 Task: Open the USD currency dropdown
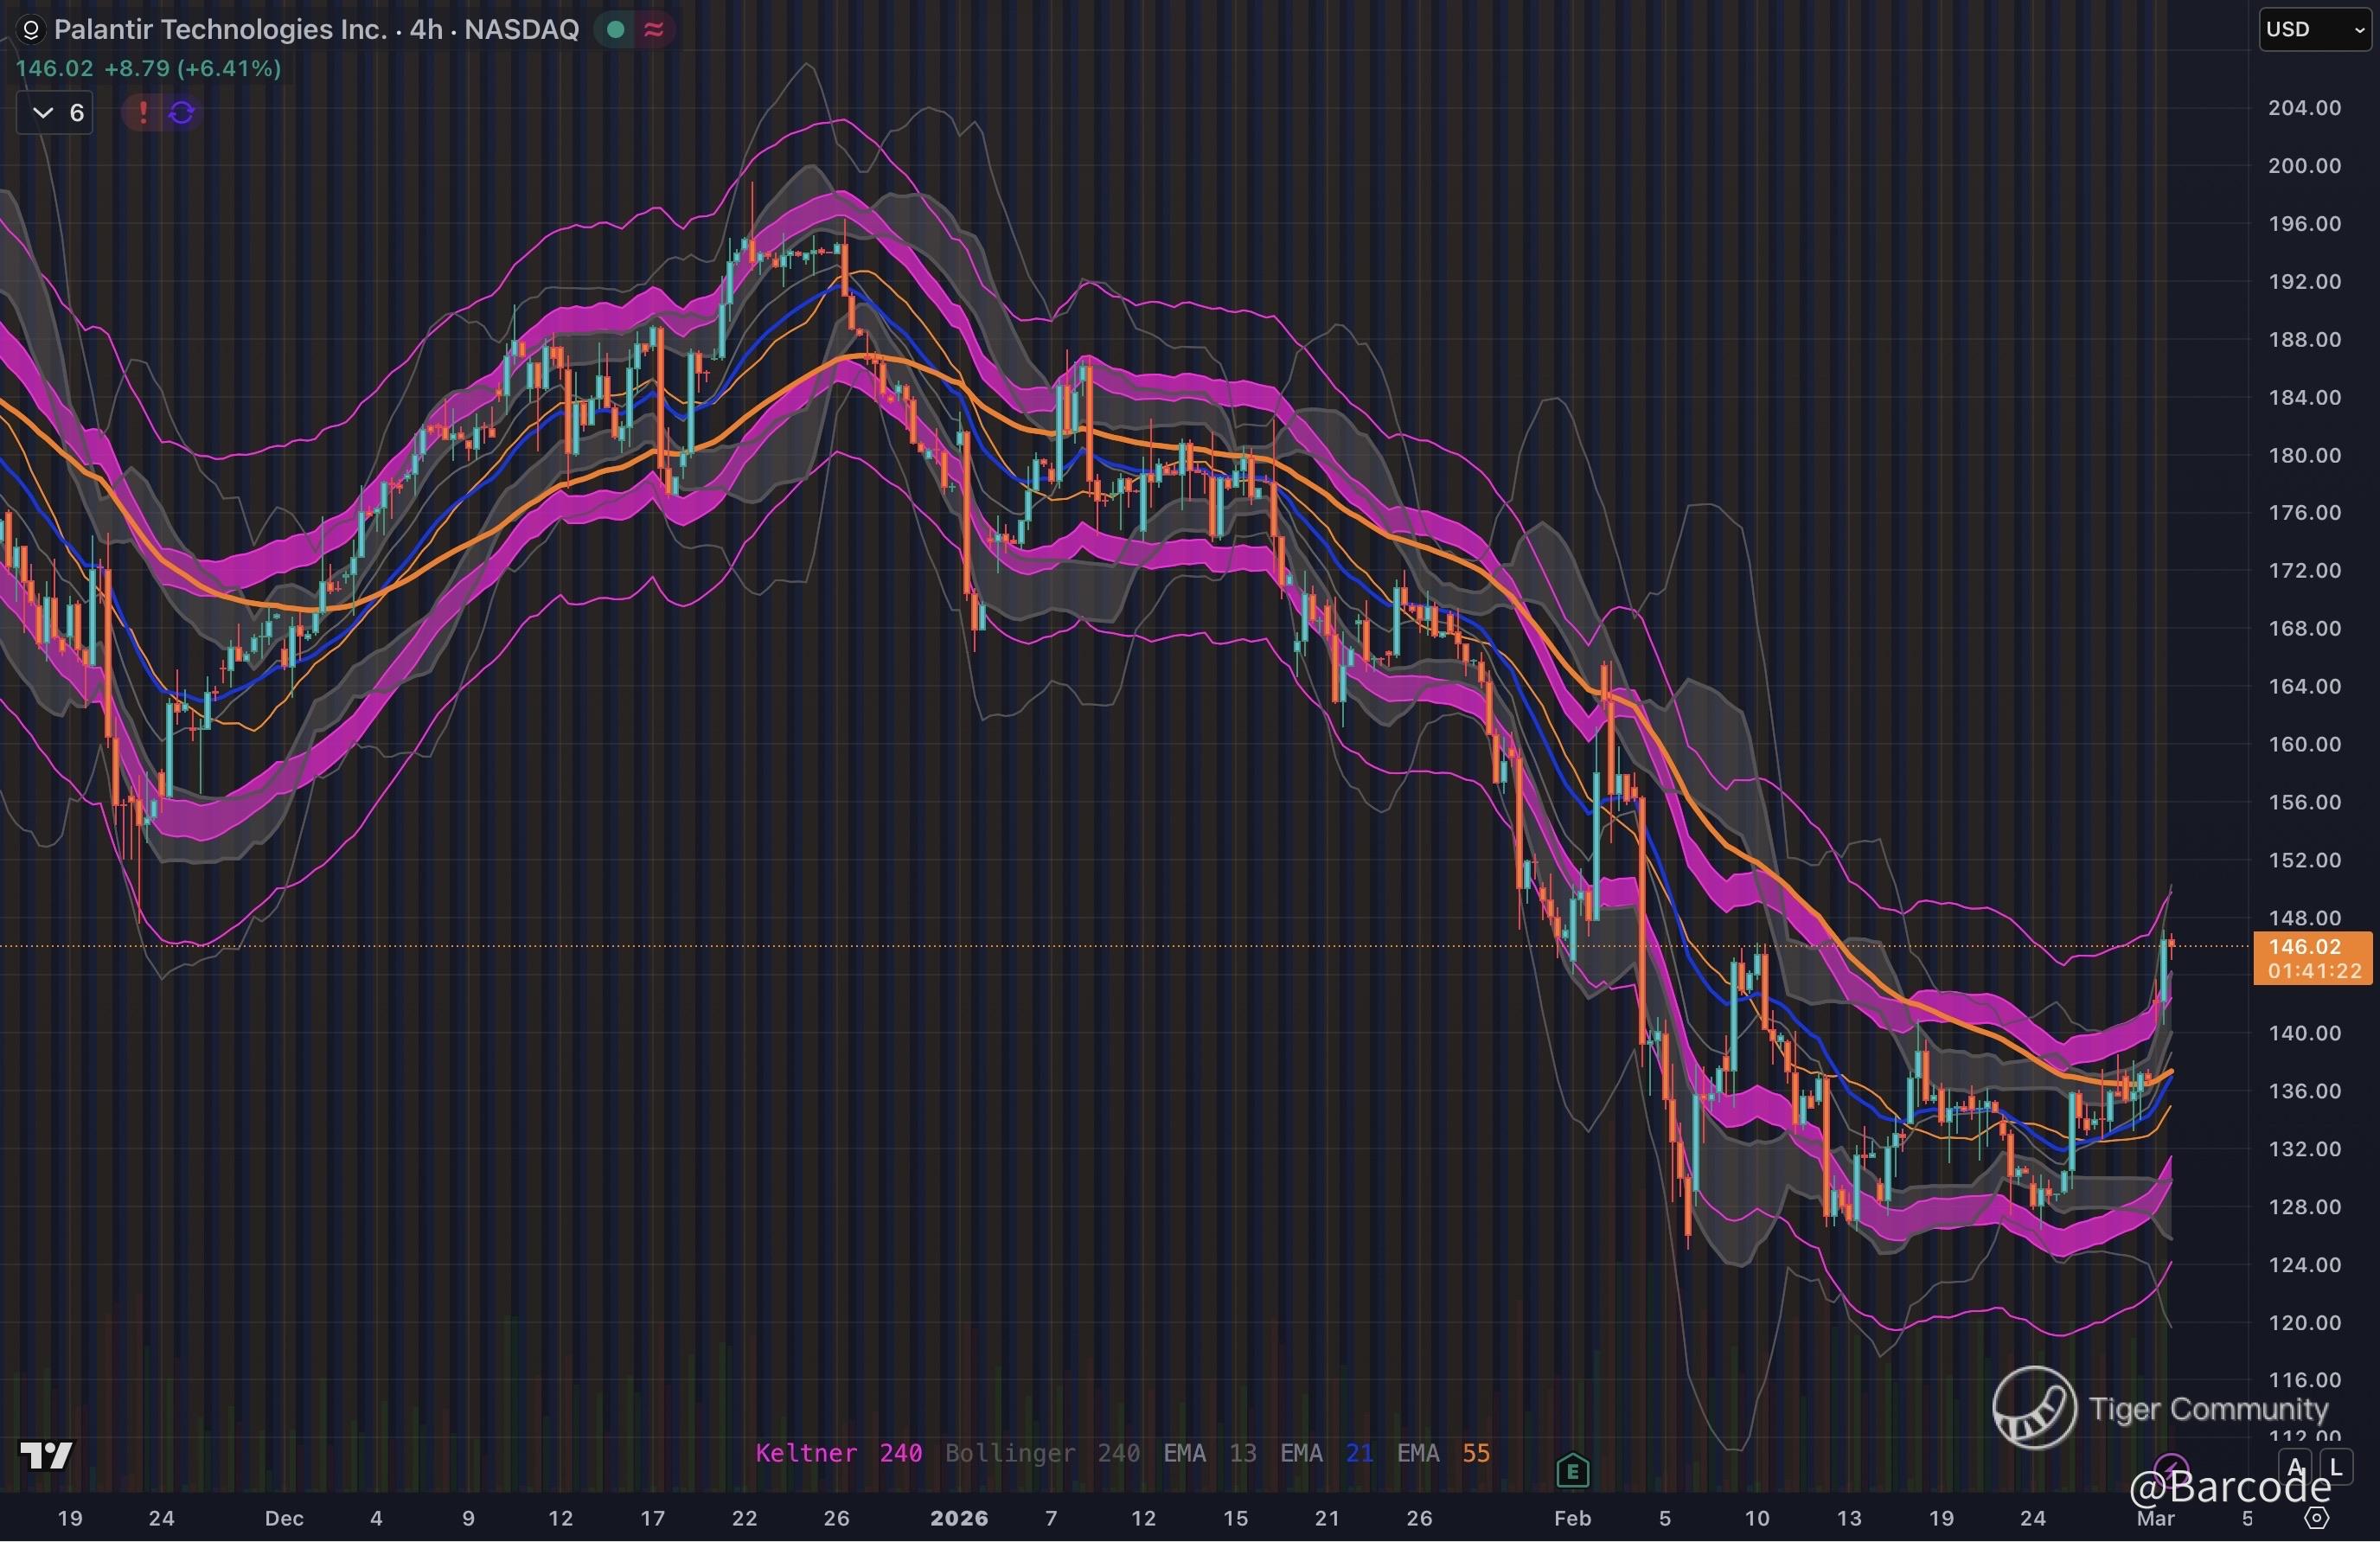click(x=2314, y=29)
